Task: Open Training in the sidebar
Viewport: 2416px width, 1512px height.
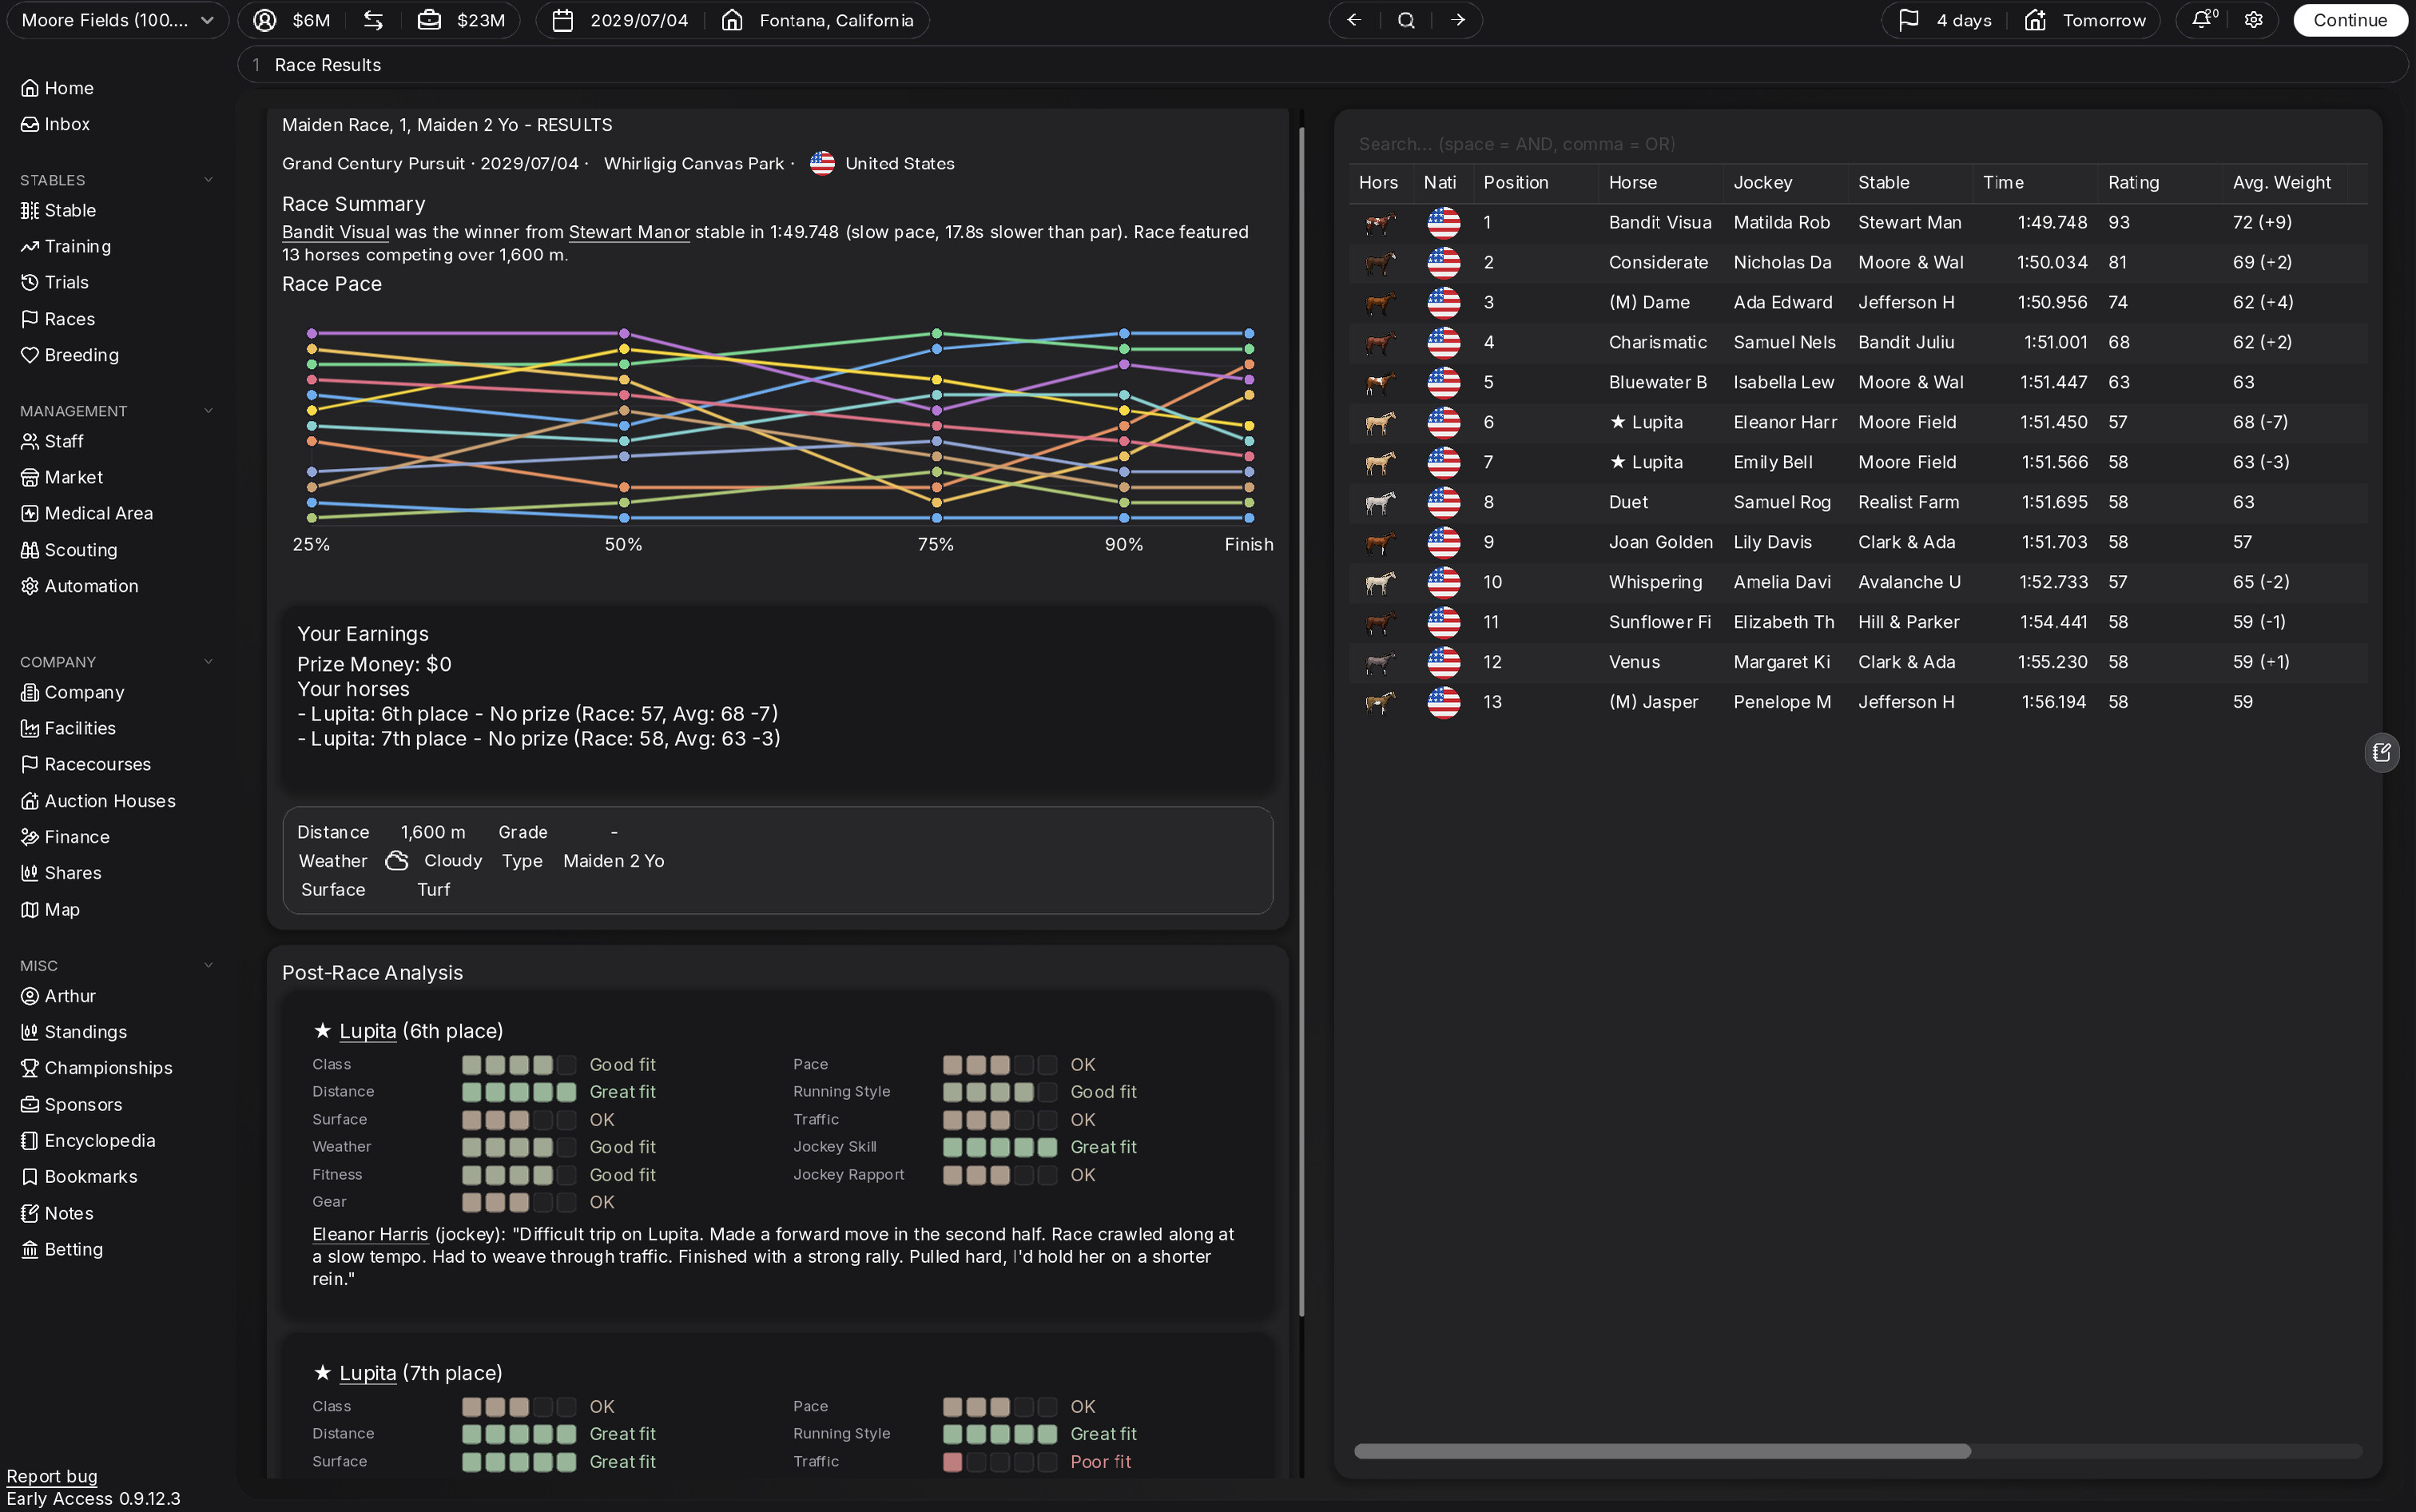Action: tap(66, 246)
